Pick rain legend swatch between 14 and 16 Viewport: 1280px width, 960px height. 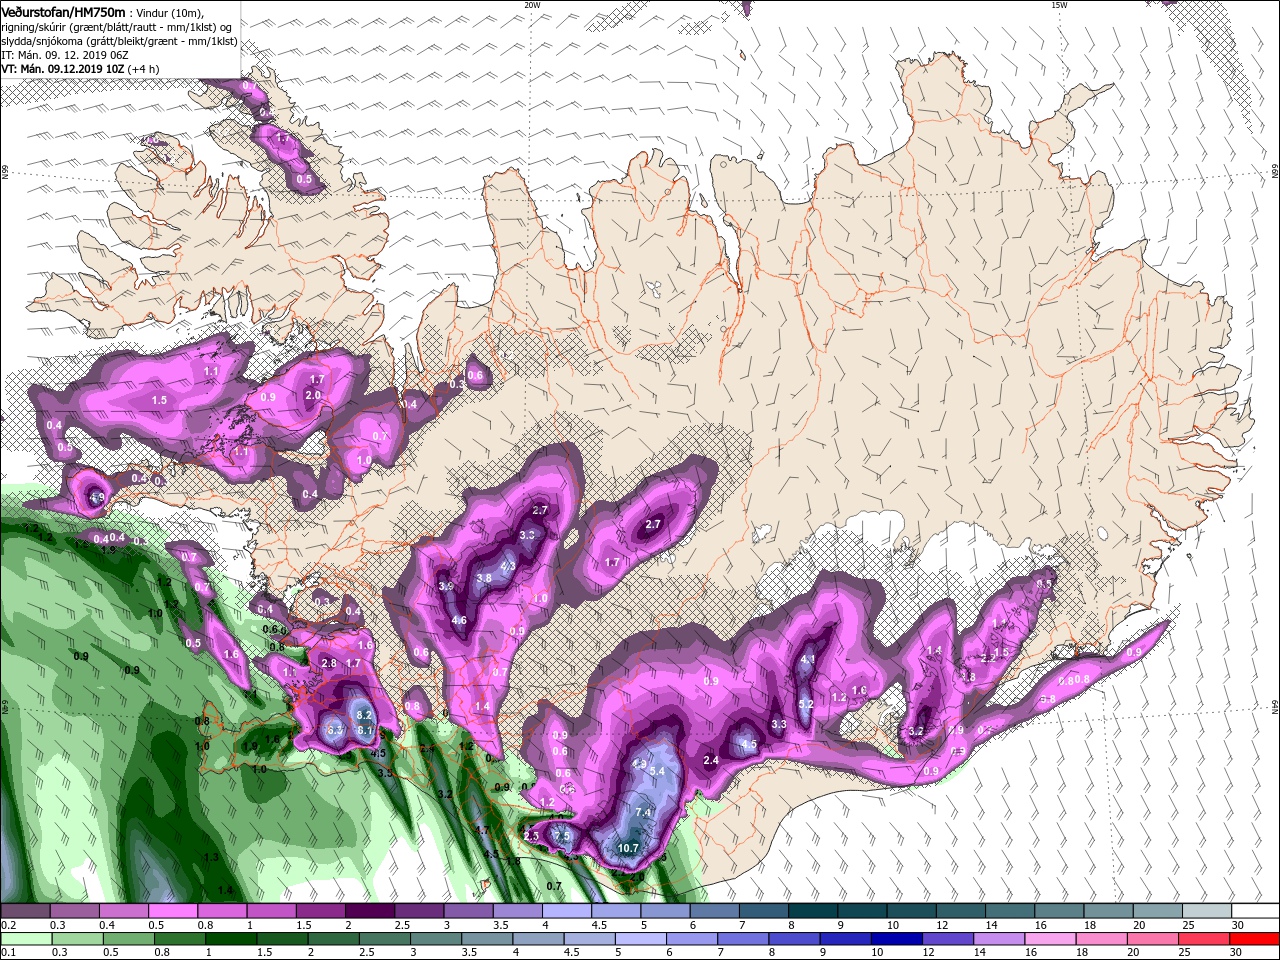[997, 939]
